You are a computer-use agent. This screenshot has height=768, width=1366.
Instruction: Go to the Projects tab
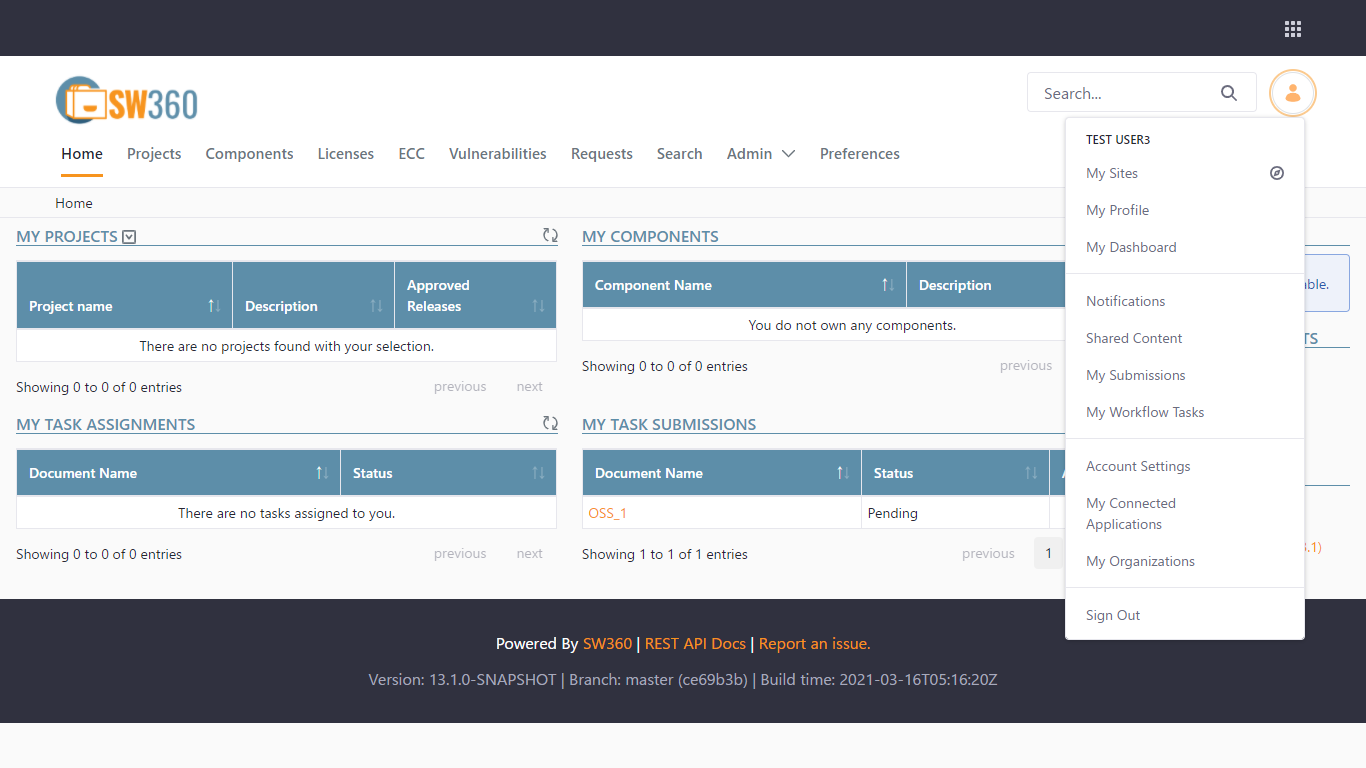[x=154, y=154]
